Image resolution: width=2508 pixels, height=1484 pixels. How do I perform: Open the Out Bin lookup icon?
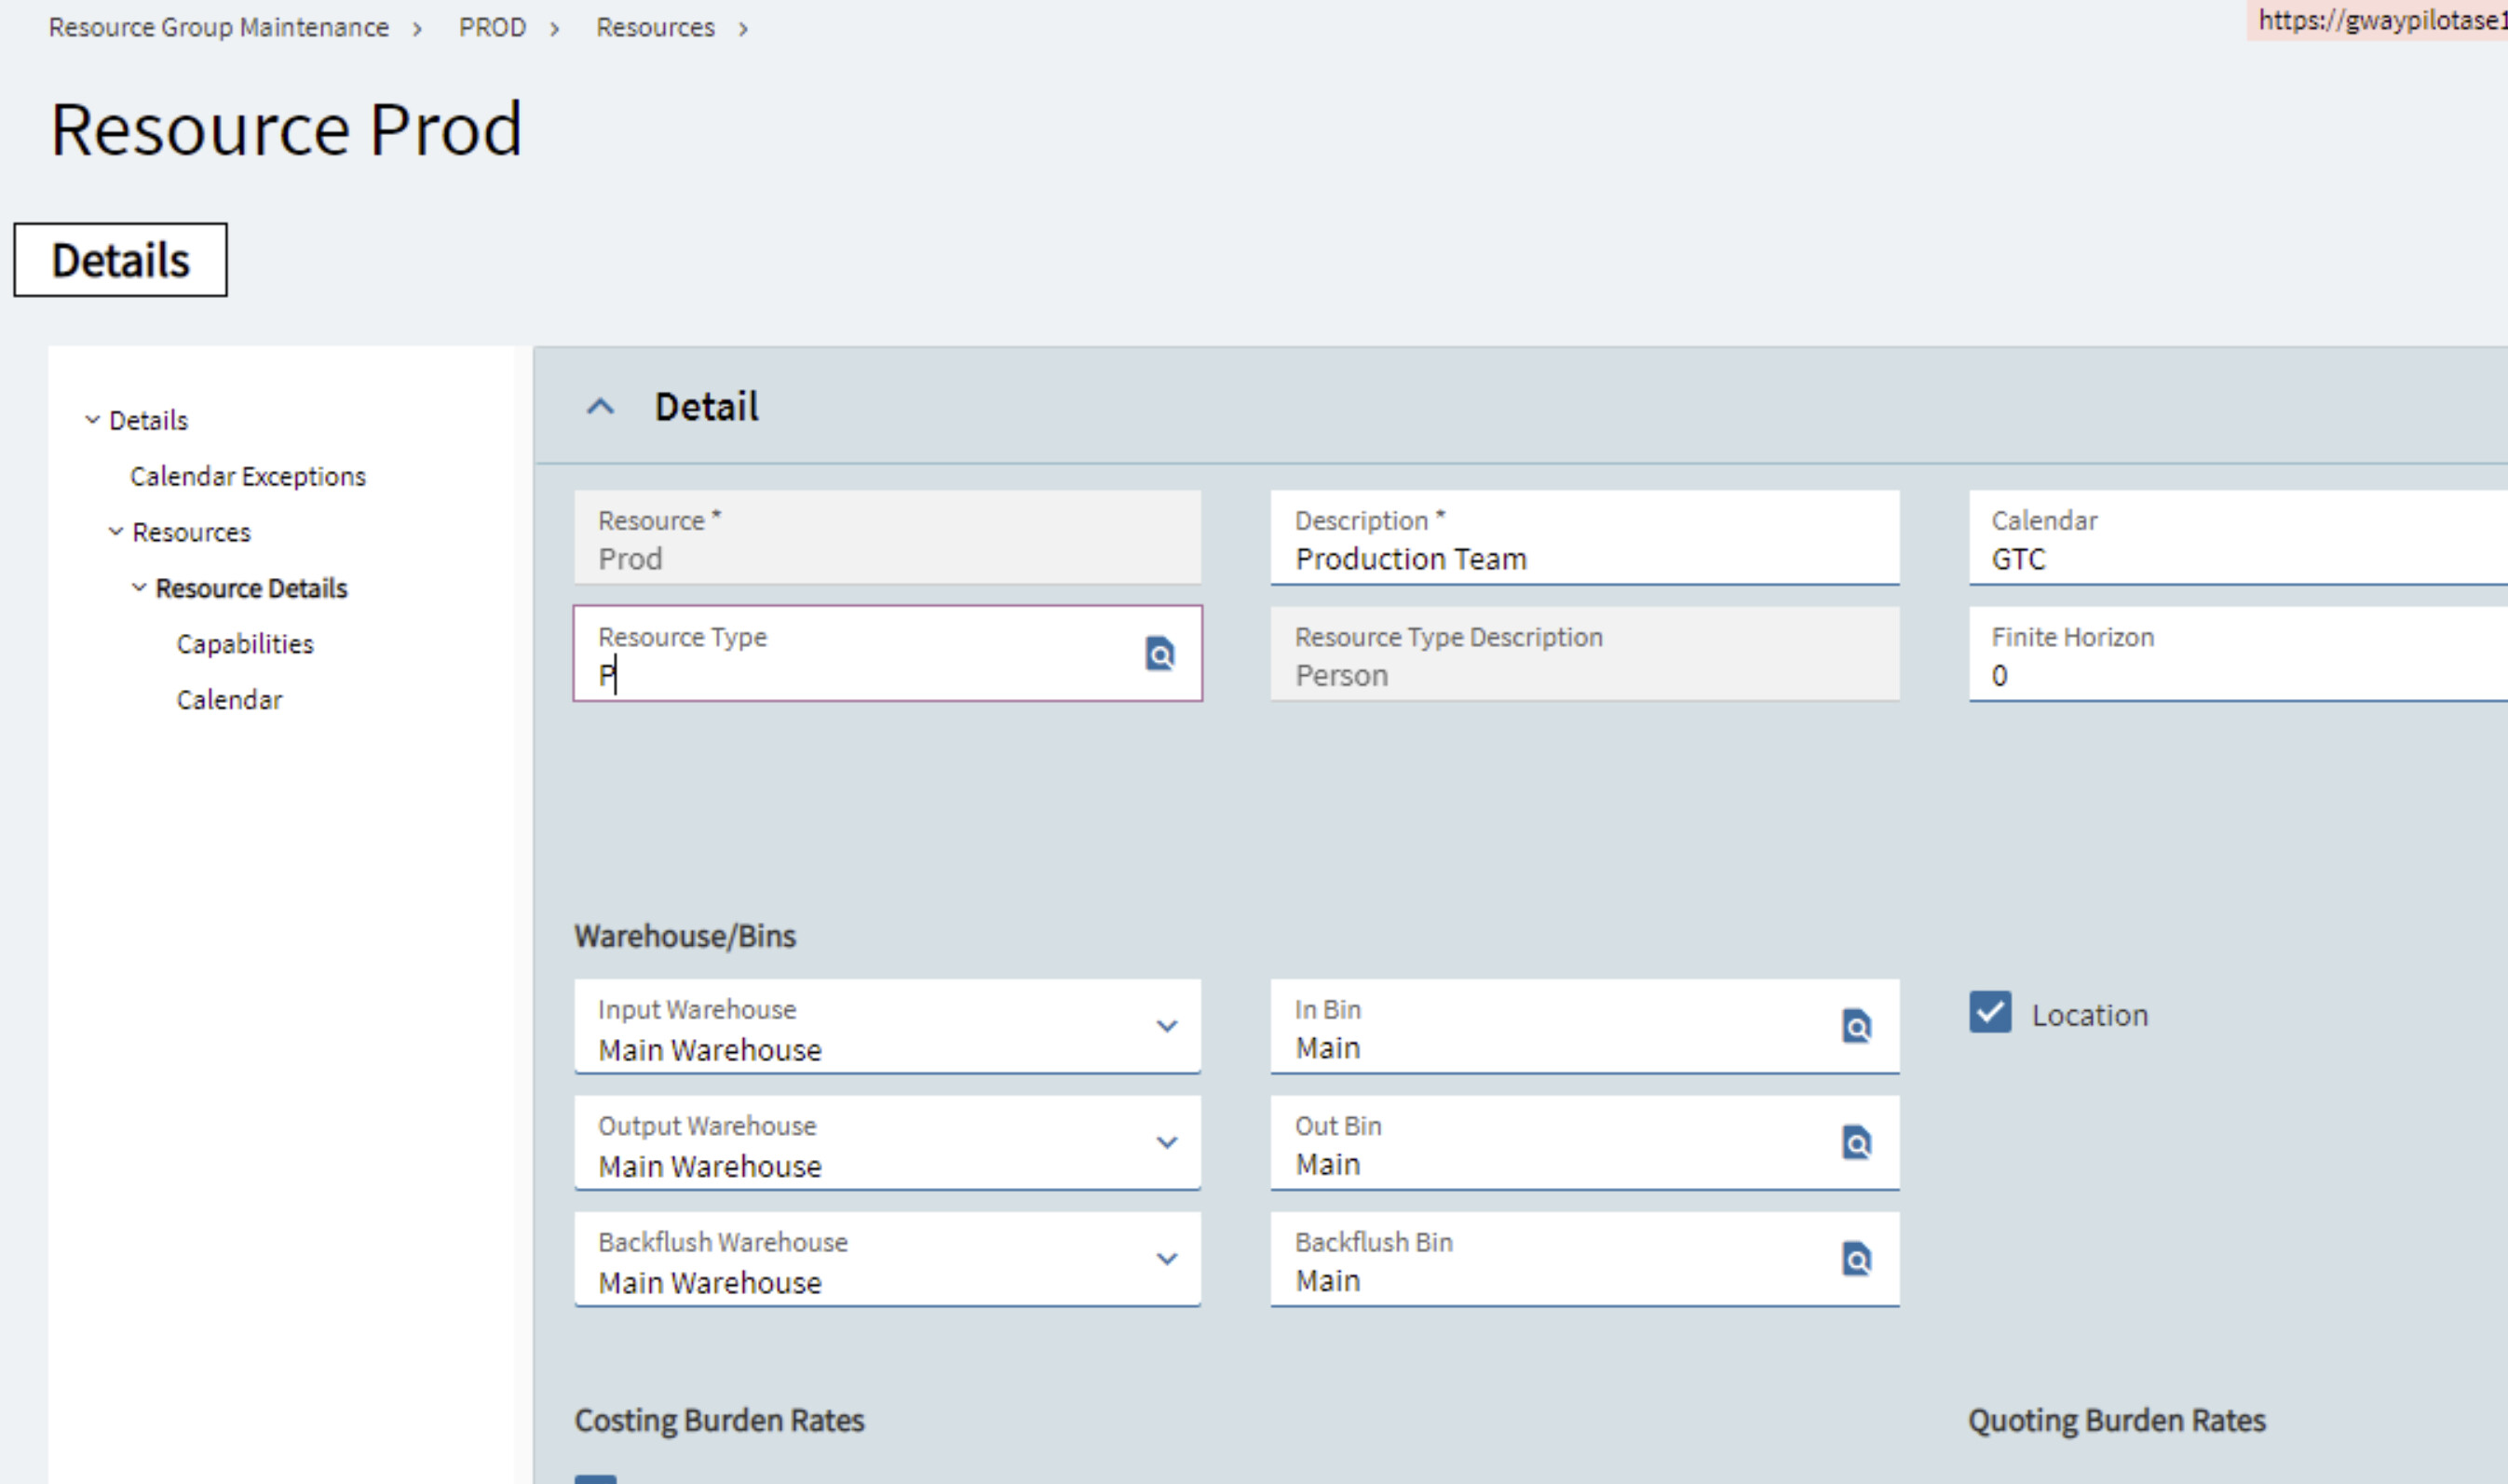1856,1142
